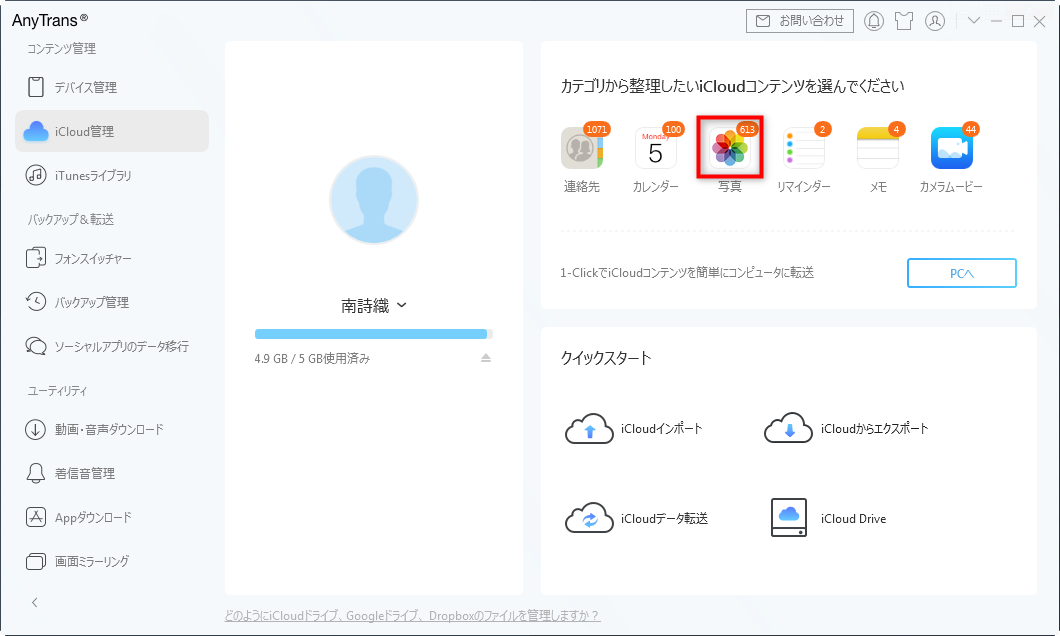Click the iCloud Drive text label
Image resolution: width=1060 pixels, height=636 pixels.
click(853, 518)
